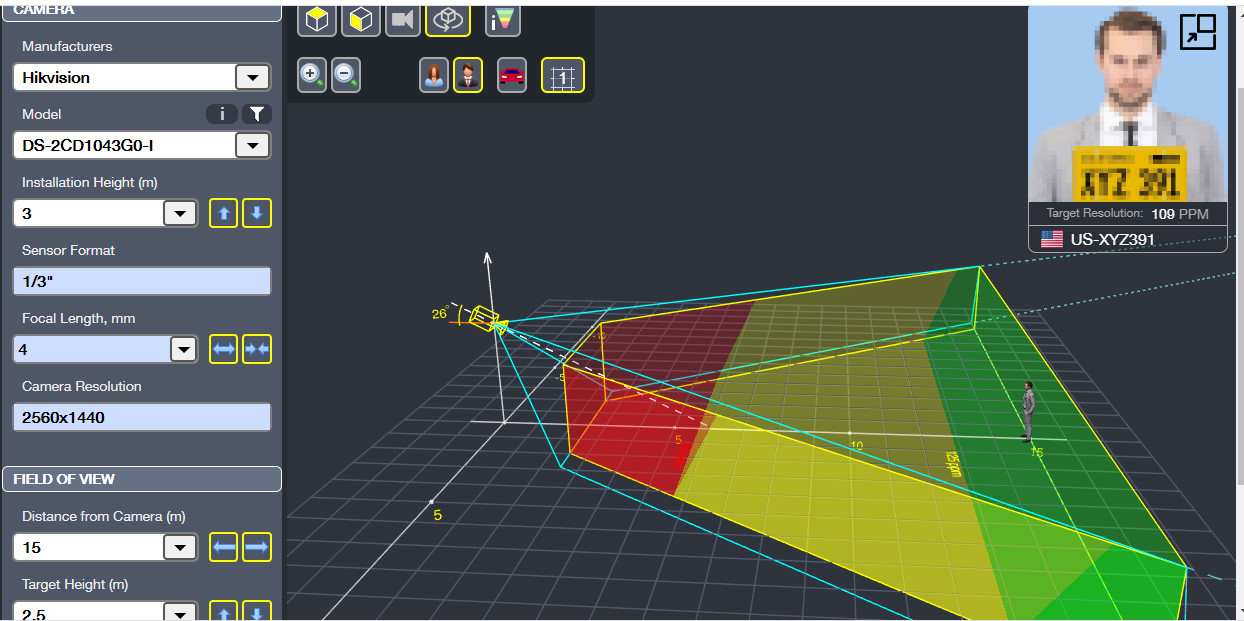Toggle the orbit rotate 3D view
The image size is (1244, 621).
tap(447, 19)
